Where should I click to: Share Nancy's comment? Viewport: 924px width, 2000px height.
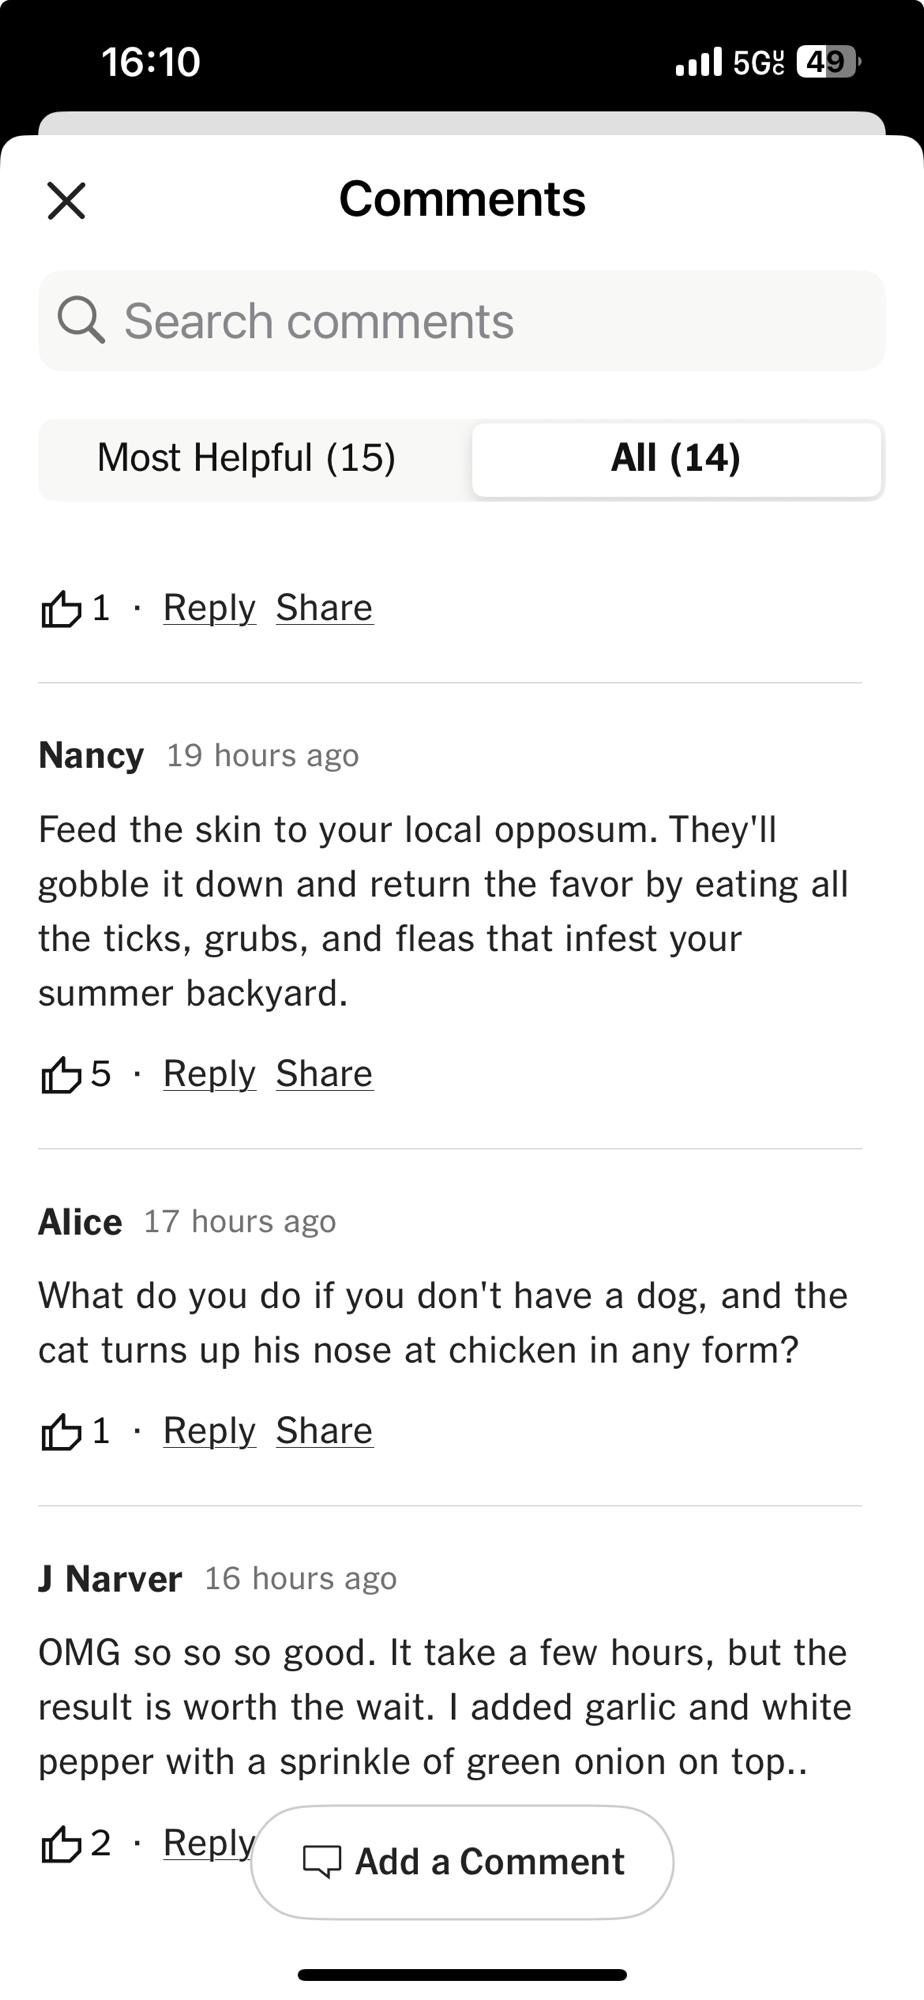click(x=324, y=1074)
